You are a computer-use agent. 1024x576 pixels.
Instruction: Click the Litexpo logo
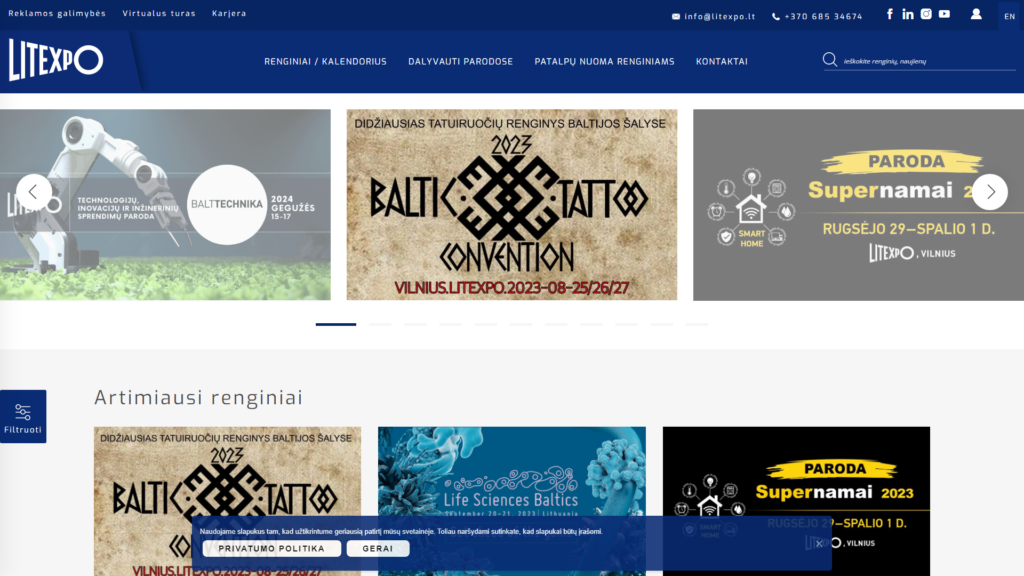(x=56, y=59)
